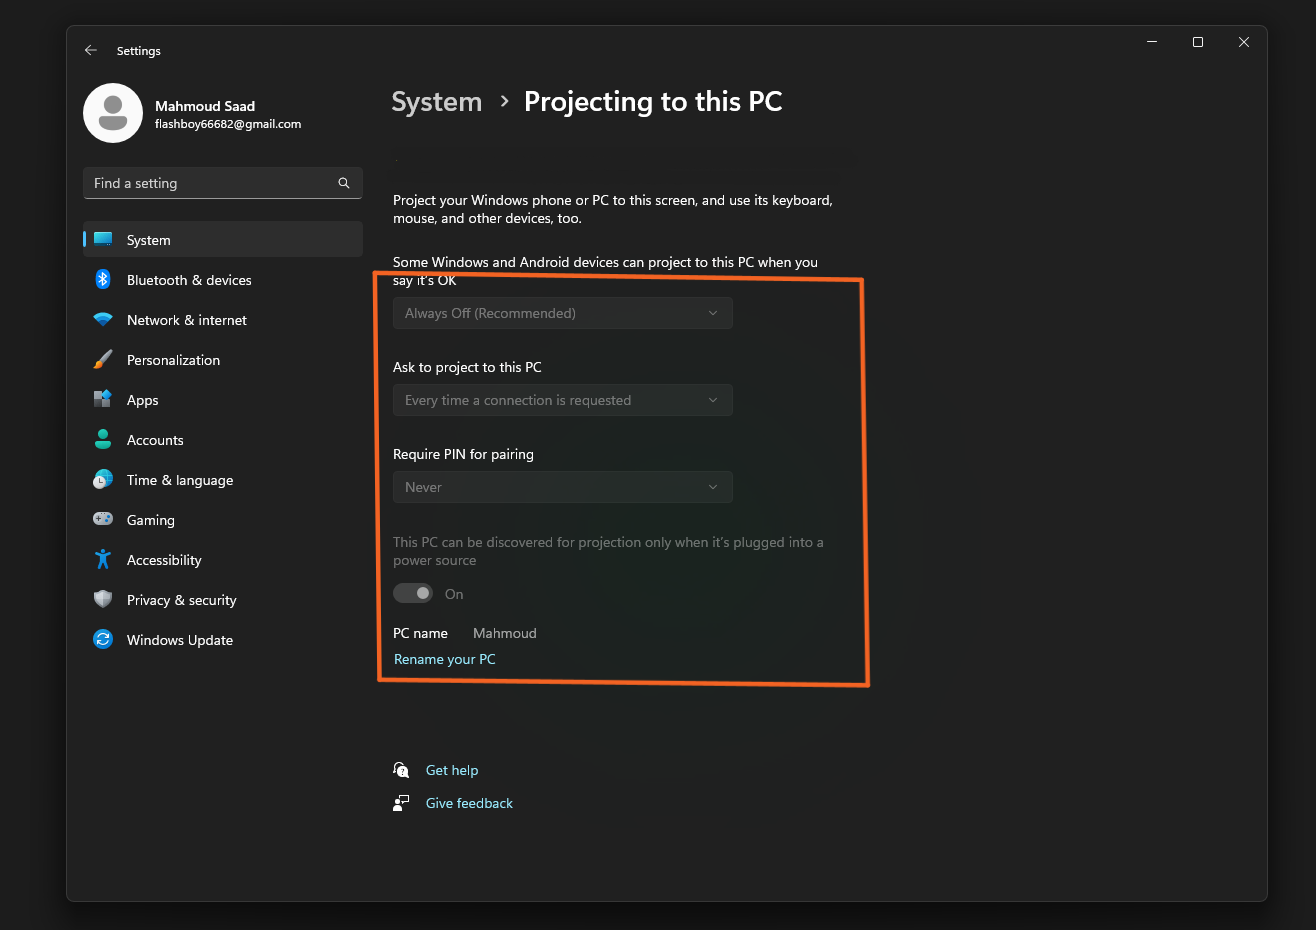
Task: Open the Require PIN for pairing dropdown
Action: pyautogui.click(x=562, y=487)
